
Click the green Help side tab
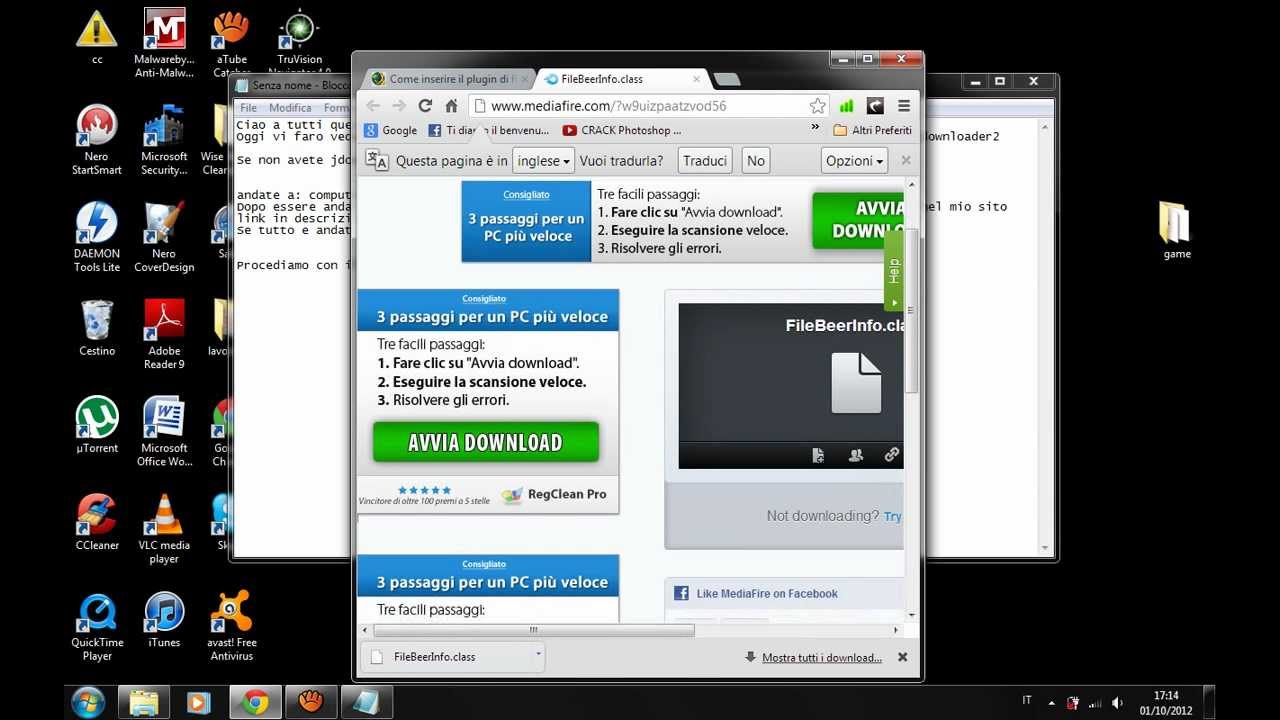pyautogui.click(x=894, y=271)
